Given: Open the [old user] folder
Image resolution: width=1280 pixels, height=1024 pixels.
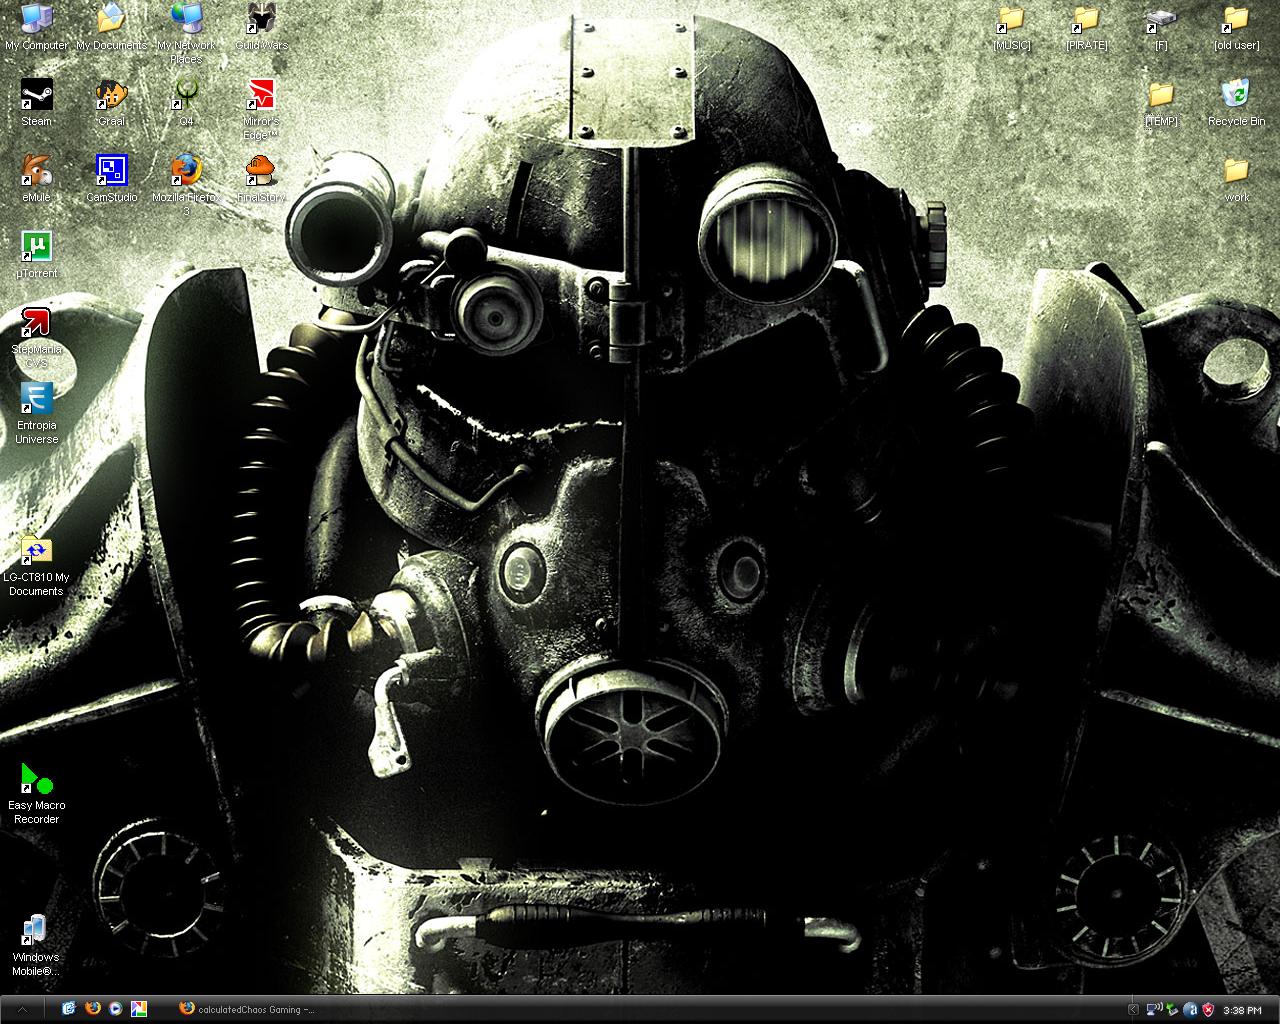Looking at the screenshot, I should (1236, 27).
